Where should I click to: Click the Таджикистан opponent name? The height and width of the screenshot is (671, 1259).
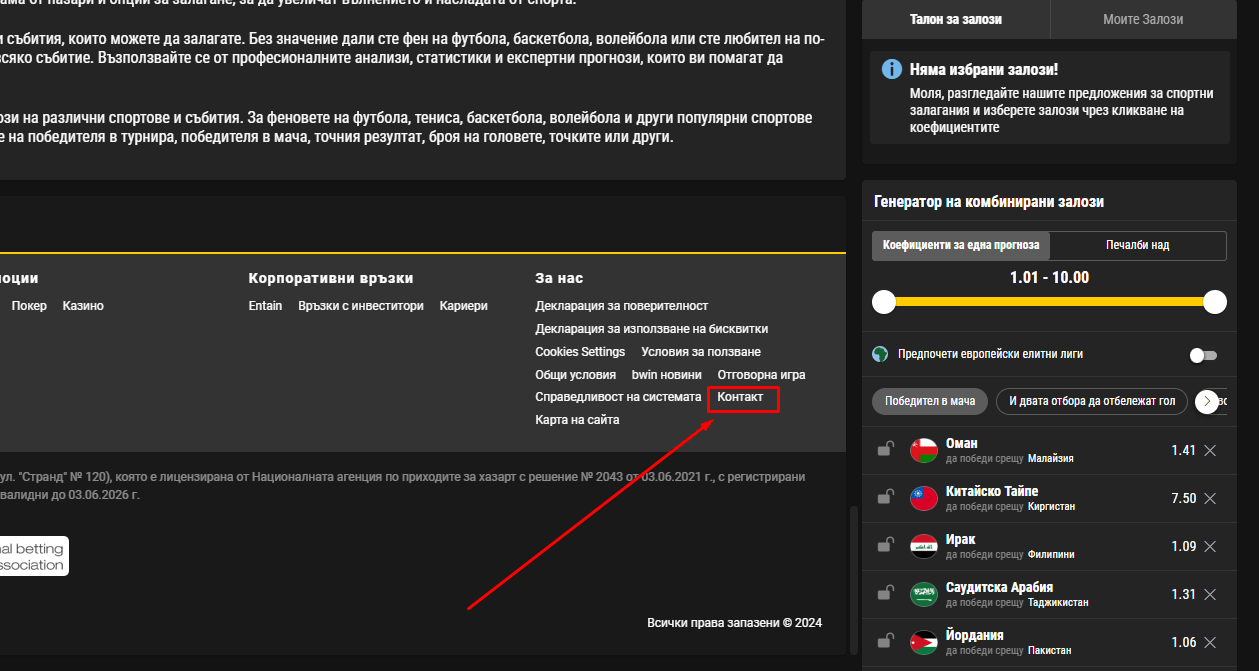(x=1058, y=602)
